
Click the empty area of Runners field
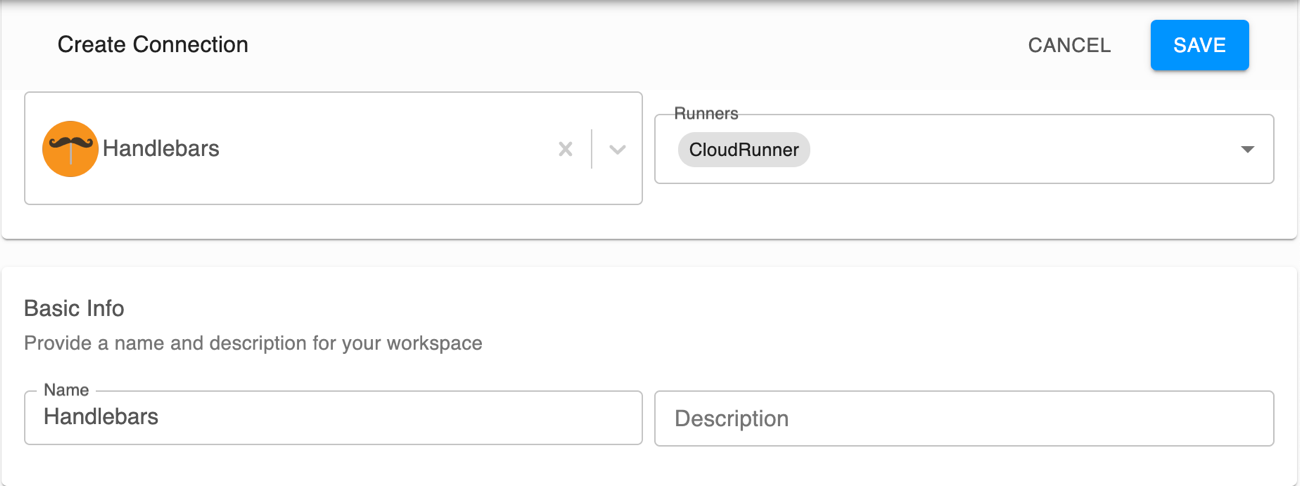click(1020, 150)
